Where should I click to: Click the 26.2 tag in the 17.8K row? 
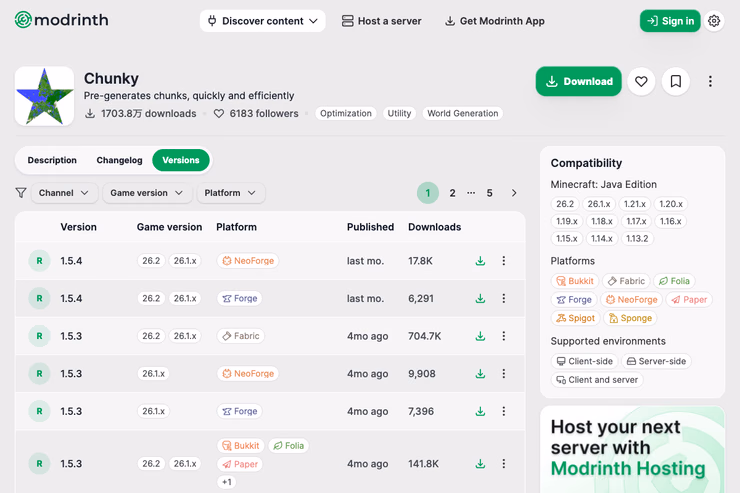151,261
